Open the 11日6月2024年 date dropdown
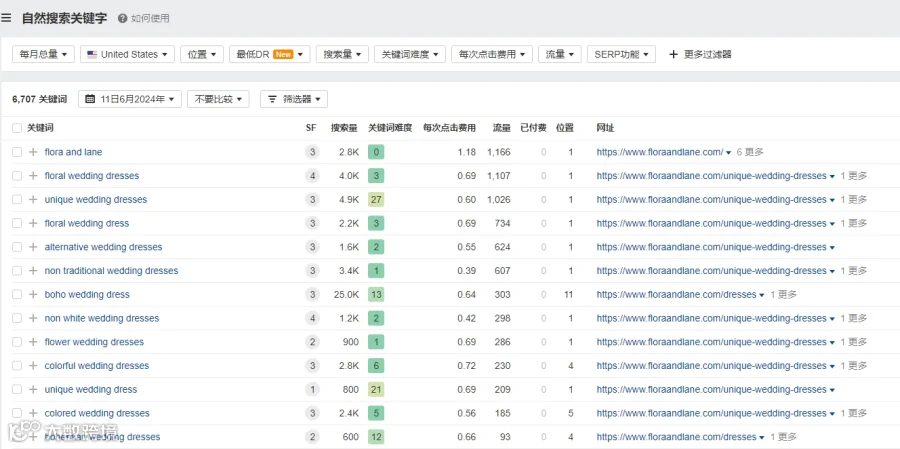 pos(130,99)
